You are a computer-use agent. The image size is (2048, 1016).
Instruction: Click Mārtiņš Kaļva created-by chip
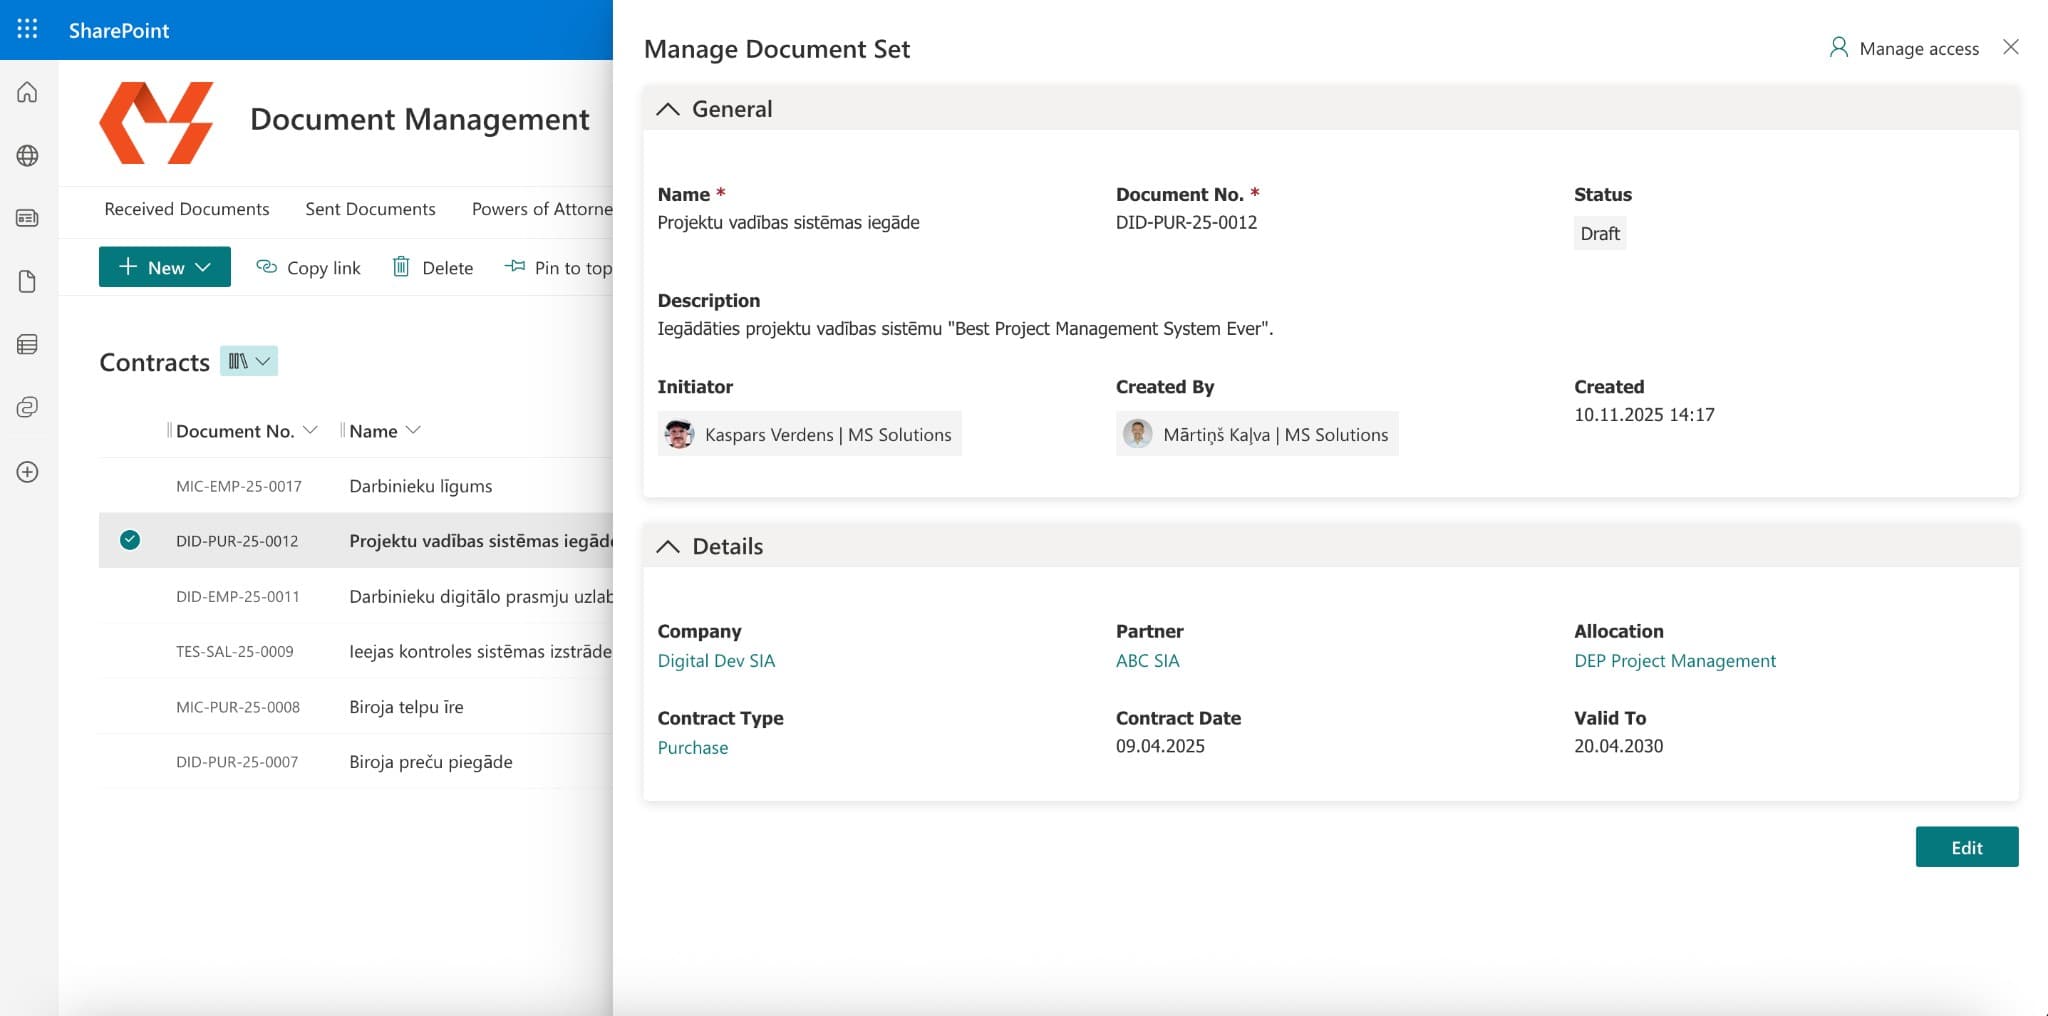1257,434
